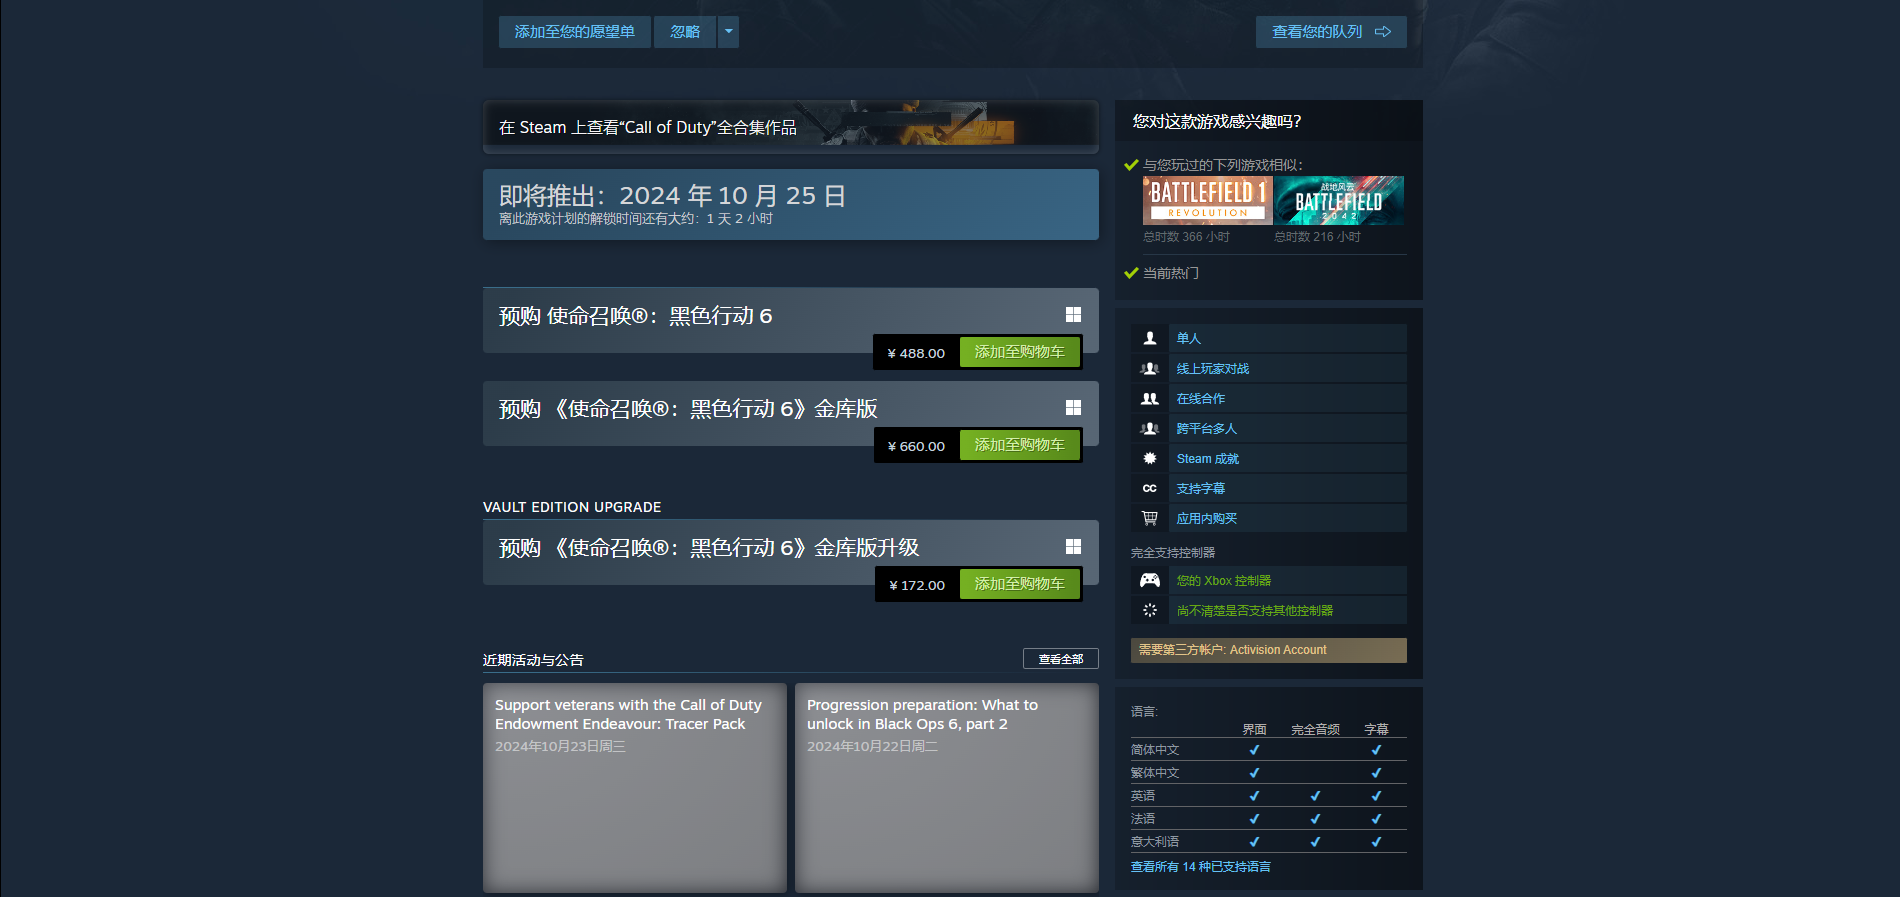Click the CC subtitles icon

(x=1150, y=488)
